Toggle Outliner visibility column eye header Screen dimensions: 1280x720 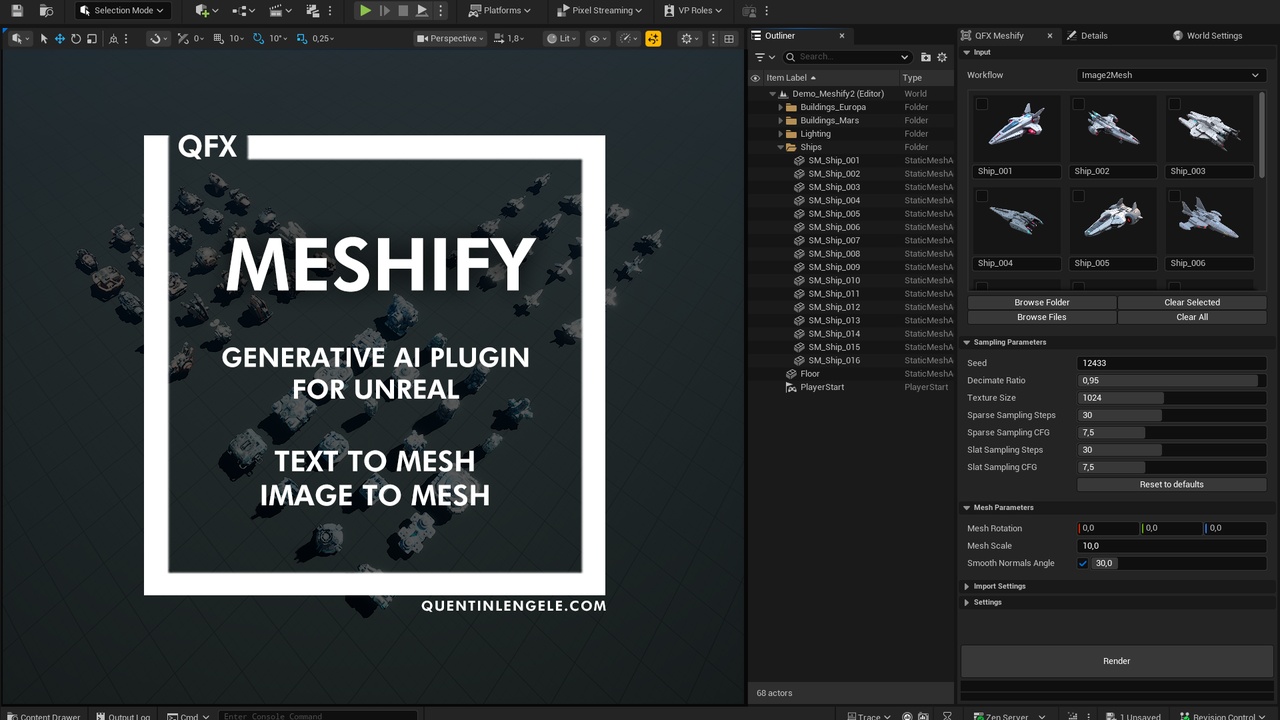(755, 77)
